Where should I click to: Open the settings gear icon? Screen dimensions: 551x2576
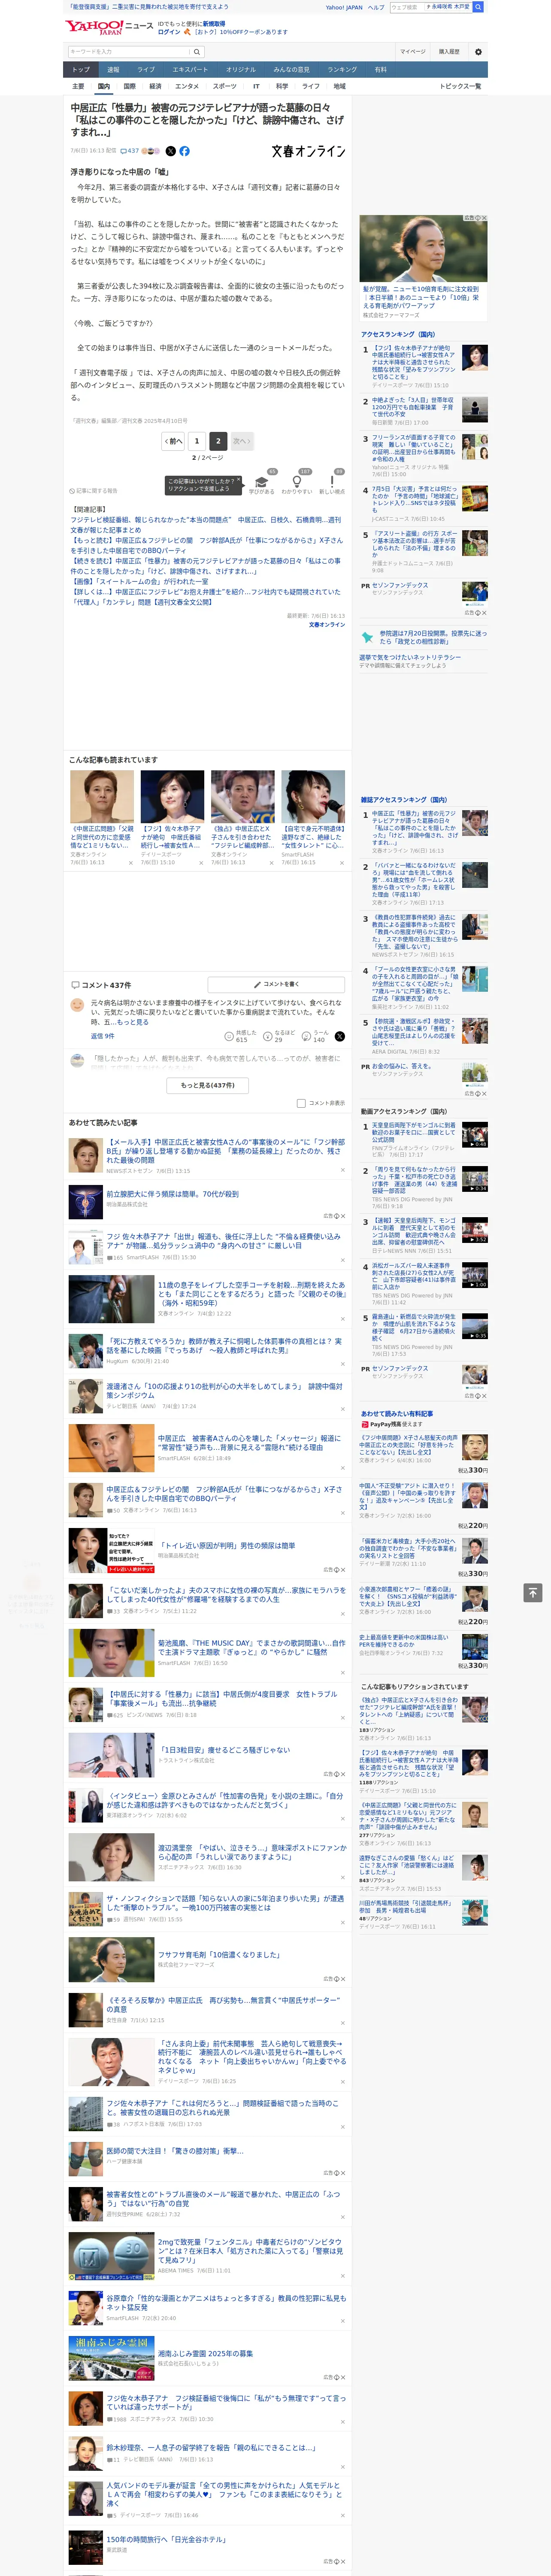(x=478, y=51)
